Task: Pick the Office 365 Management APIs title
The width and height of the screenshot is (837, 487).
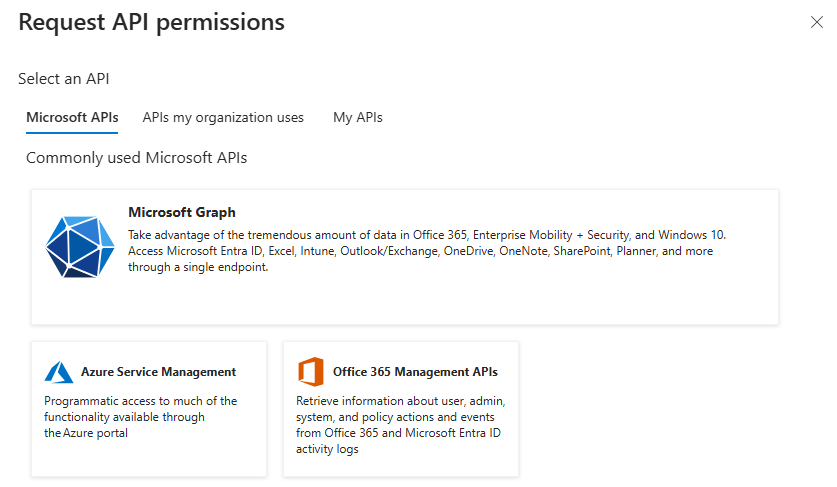Action: point(415,372)
